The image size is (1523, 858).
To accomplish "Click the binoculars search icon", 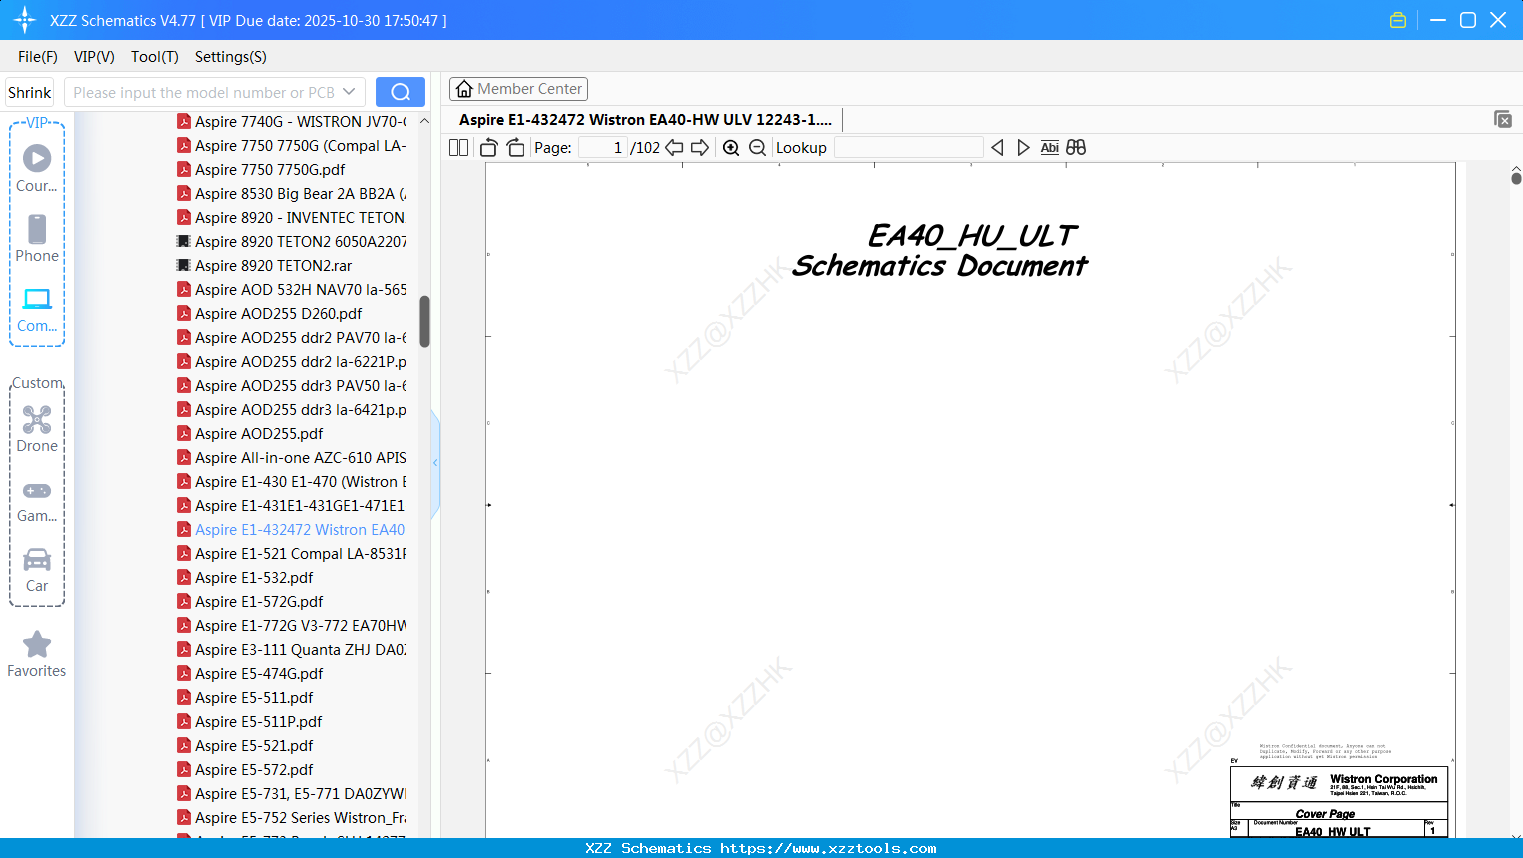I will (1076, 148).
